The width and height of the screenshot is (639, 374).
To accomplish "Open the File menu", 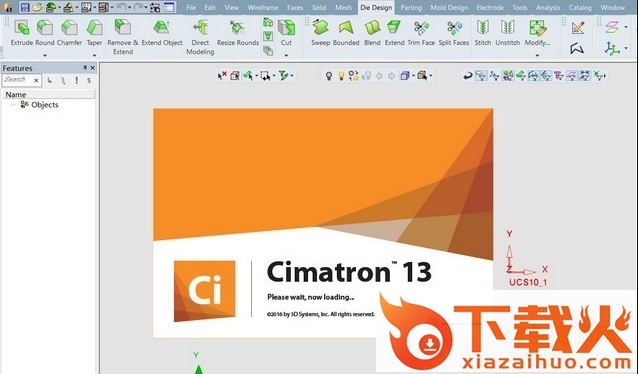I will pos(191,7).
